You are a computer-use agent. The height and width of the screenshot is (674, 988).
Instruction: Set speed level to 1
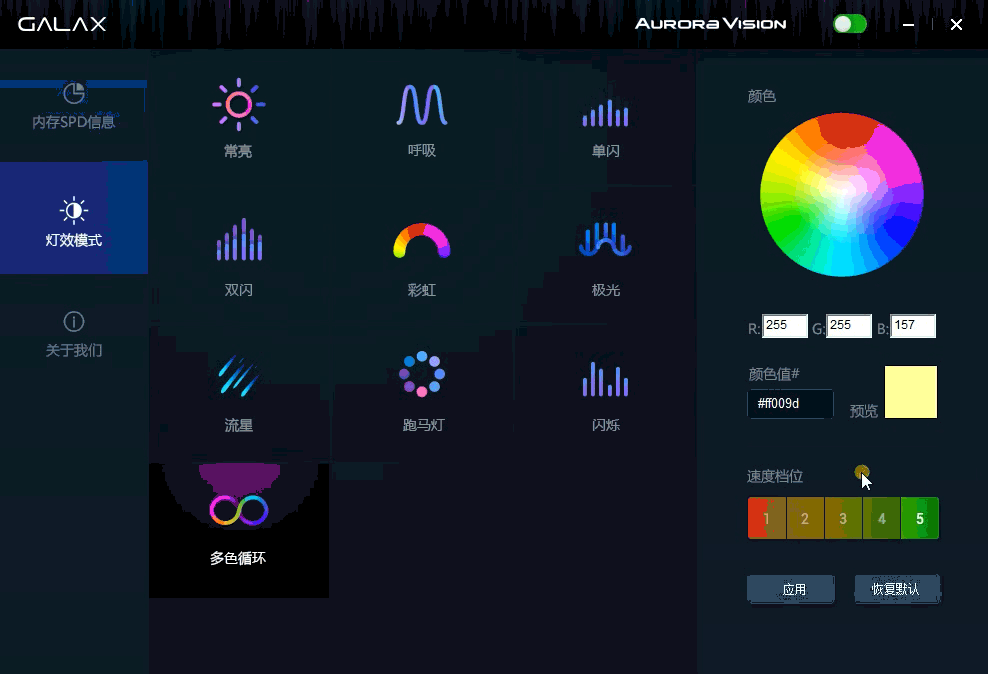pos(766,518)
